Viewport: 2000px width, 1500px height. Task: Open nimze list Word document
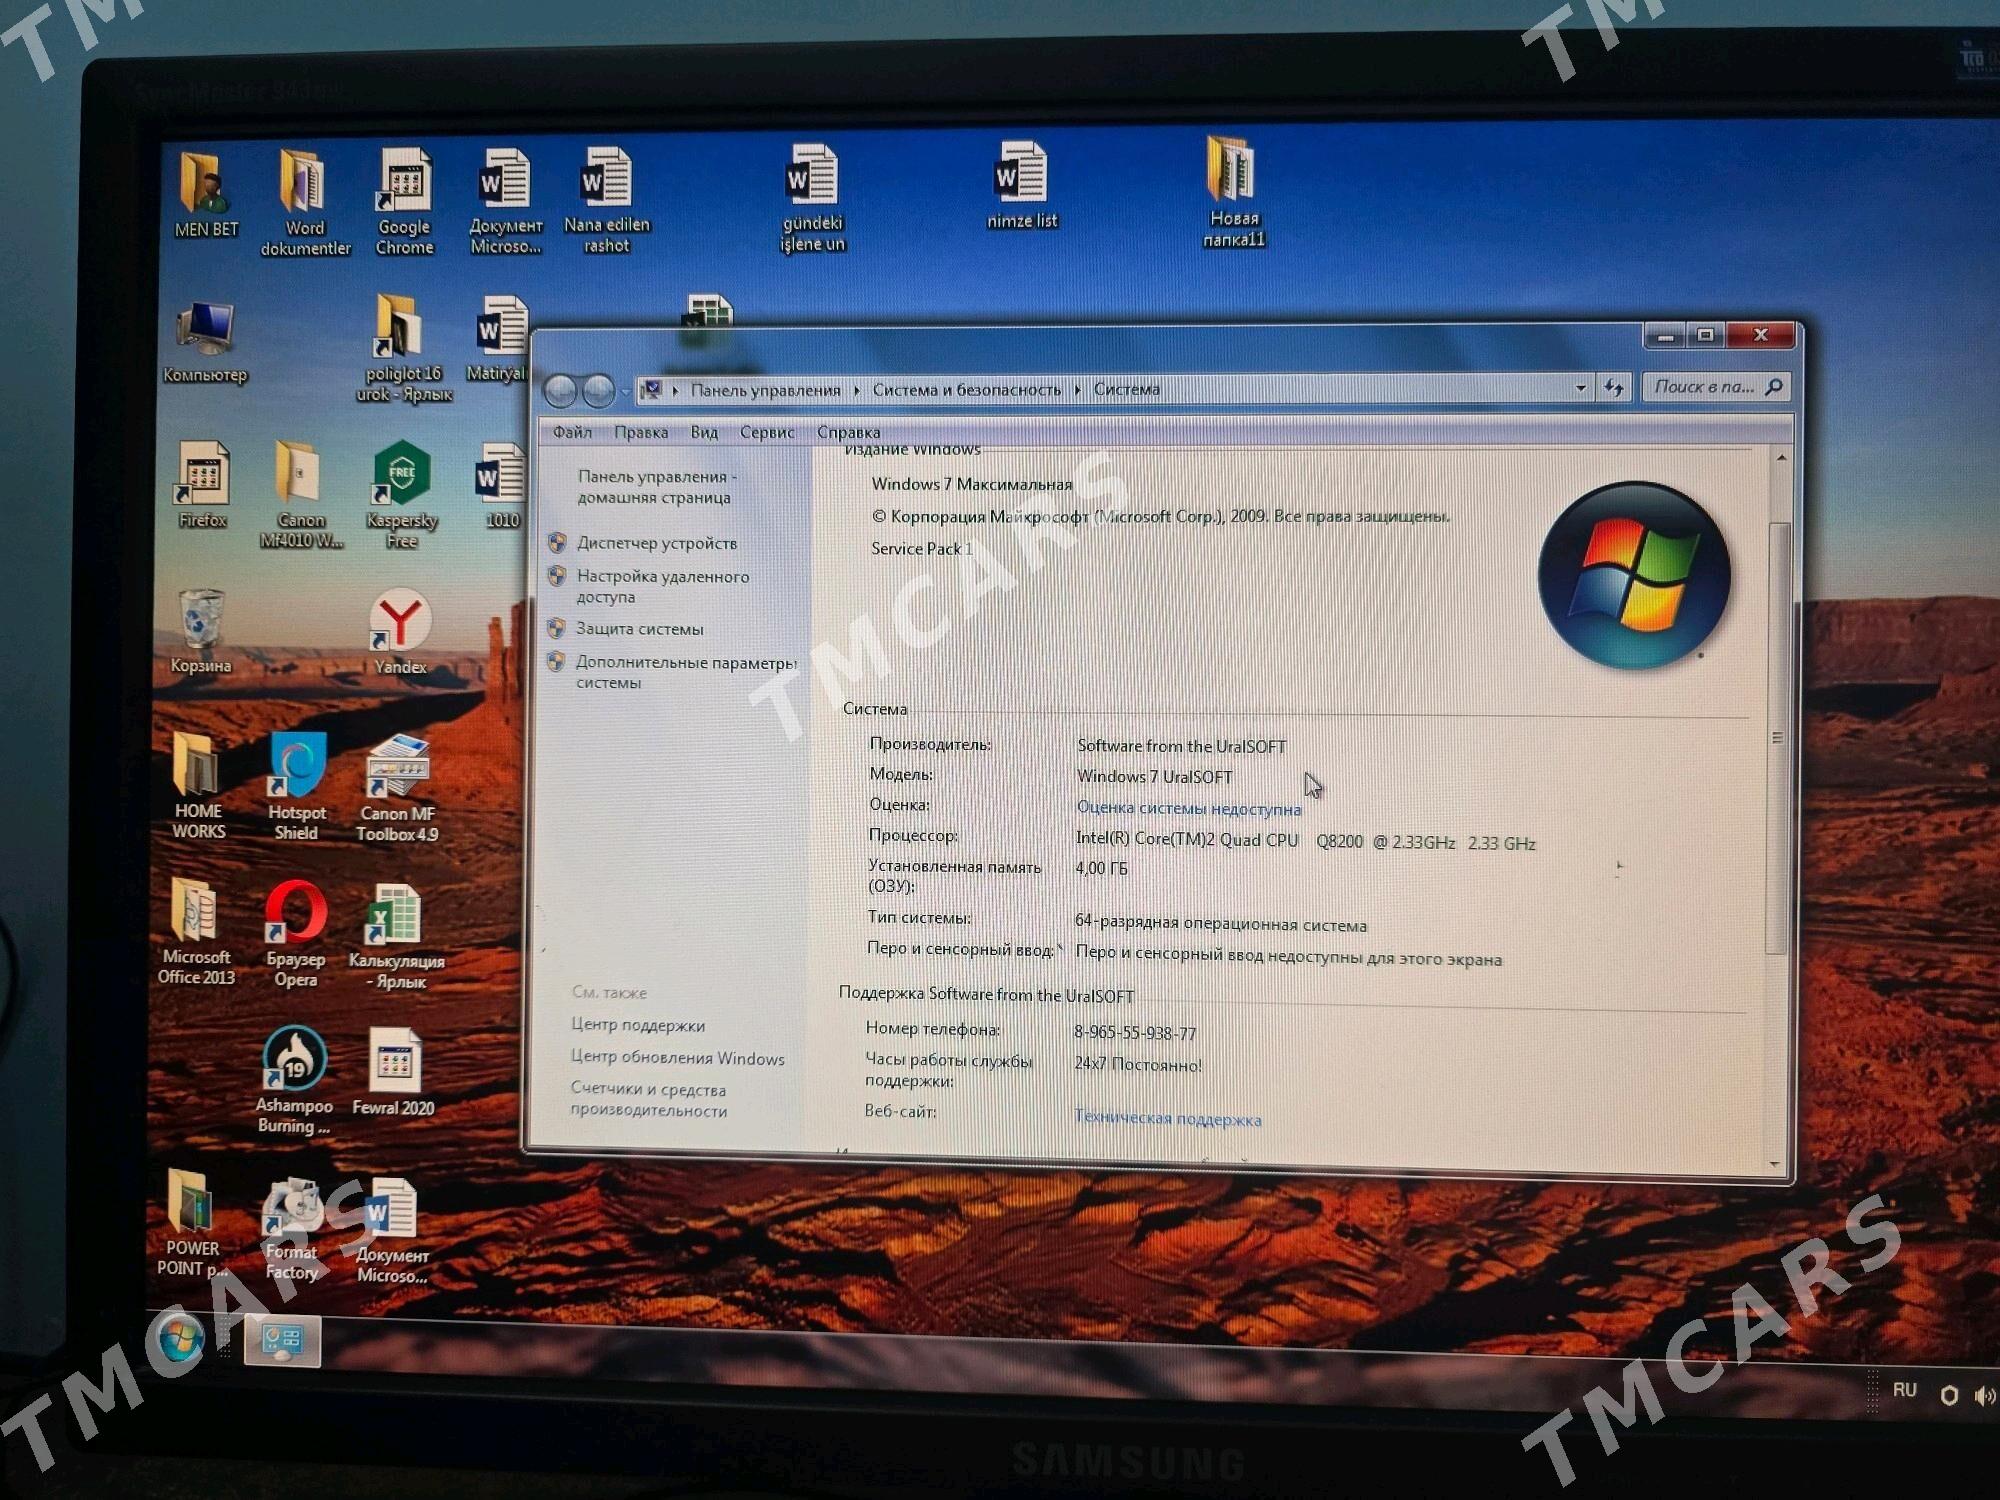point(1022,184)
